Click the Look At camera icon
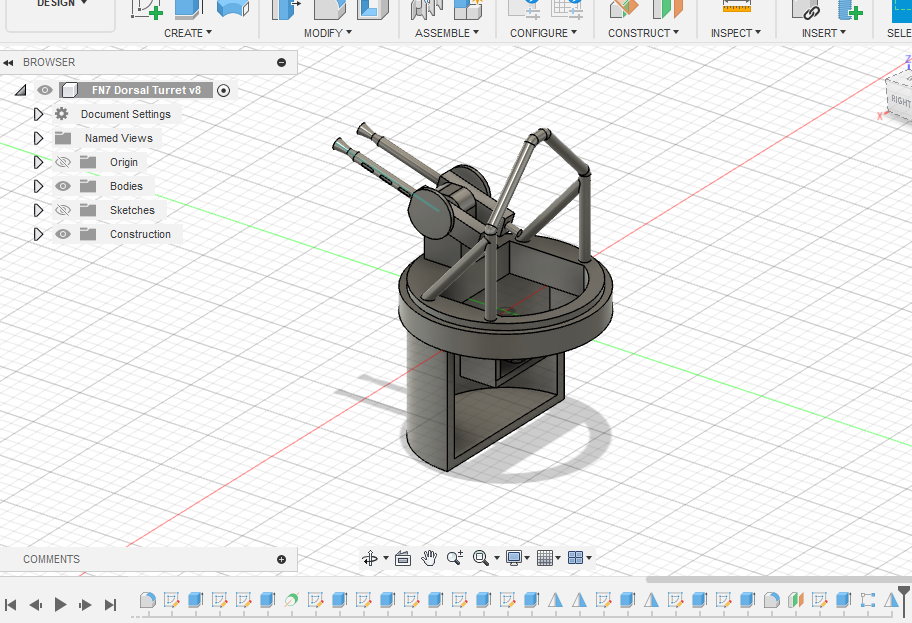This screenshot has height=623, width=912. (403, 558)
